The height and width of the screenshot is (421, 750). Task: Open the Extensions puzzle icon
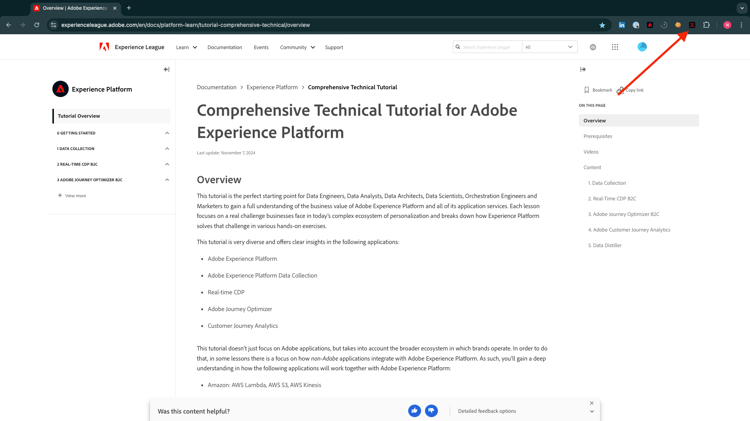pyautogui.click(x=706, y=25)
